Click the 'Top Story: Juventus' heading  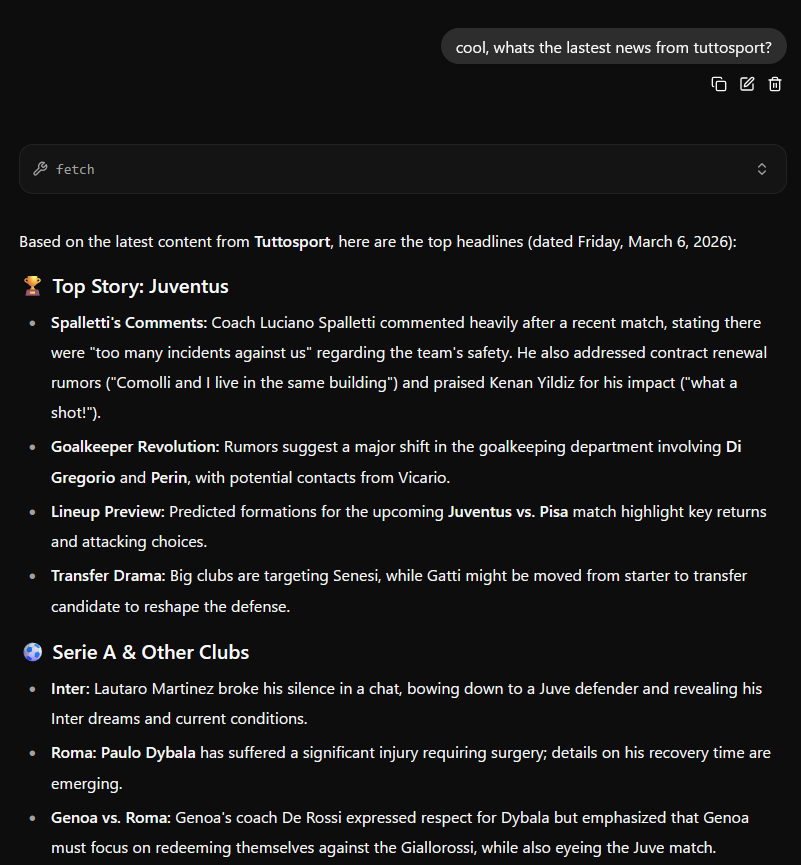(x=140, y=286)
